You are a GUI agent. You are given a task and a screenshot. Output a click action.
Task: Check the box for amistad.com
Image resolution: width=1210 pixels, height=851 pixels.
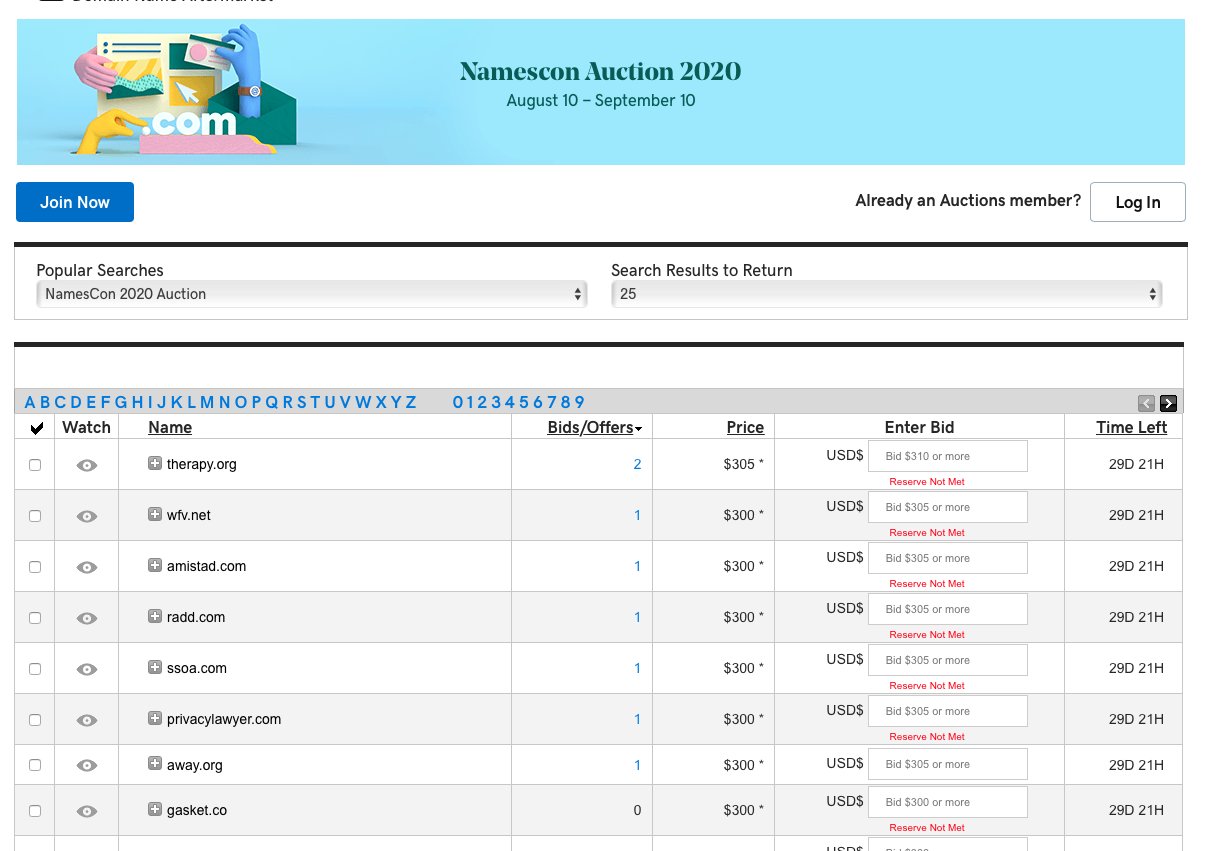[35, 567]
